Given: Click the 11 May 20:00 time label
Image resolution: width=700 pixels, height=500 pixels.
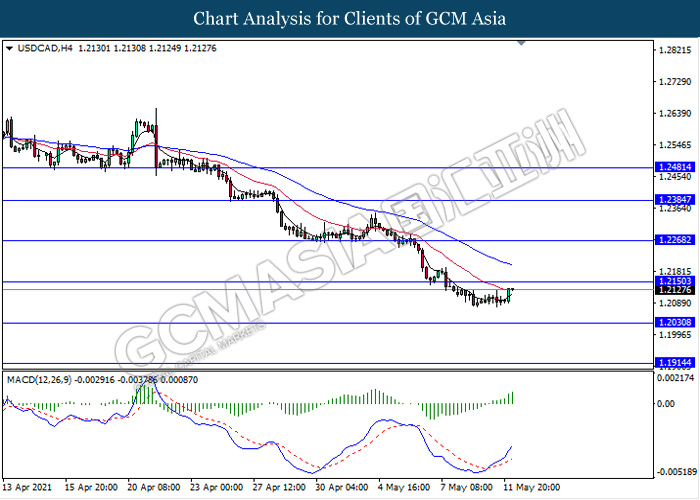Looking at the screenshot, I should [531, 487].
